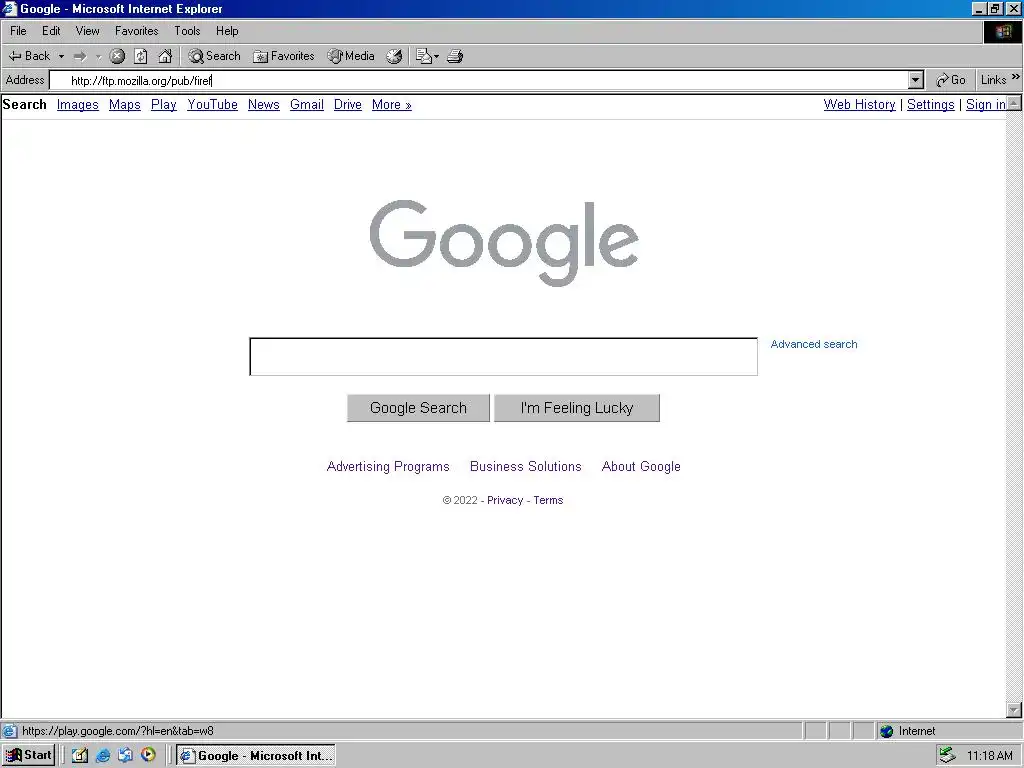Launch Windows Media Player quick launch icon
Image resolution: width=1024 pixels, height=768 pixels.
point(148,755)
